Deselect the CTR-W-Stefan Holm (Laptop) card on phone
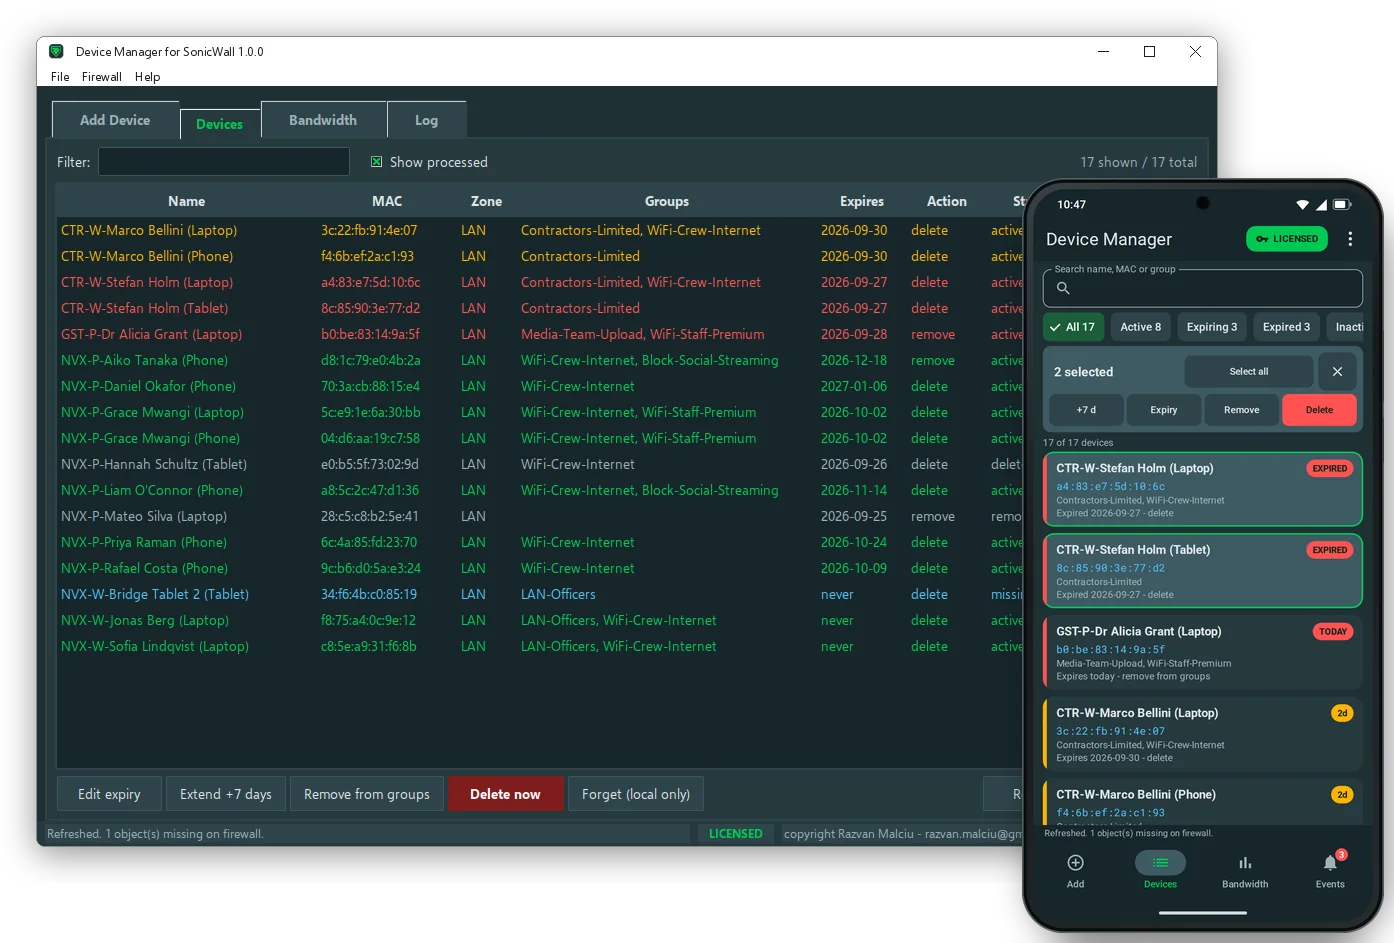Viewport: 1394px width, 943px height. 1202,489
